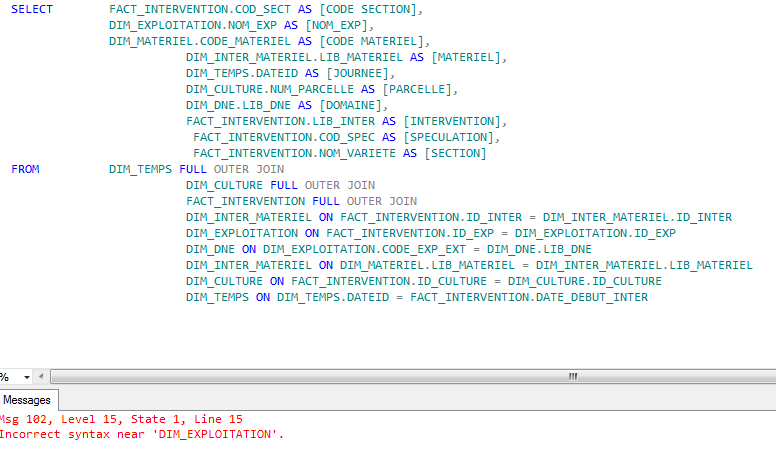Click FACT_INTERVENTION.NOM_VARIETE column text

(x=294, y=153)
